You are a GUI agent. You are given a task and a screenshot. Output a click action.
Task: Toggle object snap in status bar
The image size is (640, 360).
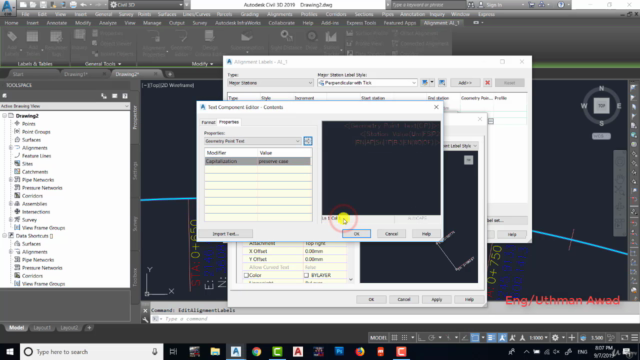pos(475,338)
